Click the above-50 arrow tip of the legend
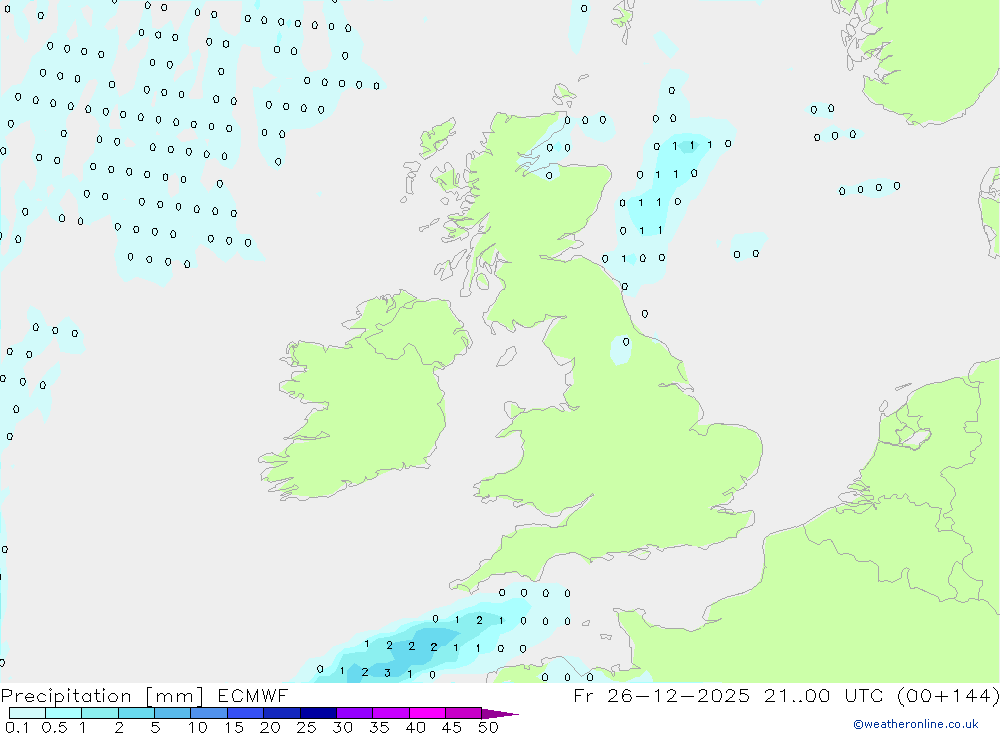Screen dimensions: 1000x733 (x=500, y=714)
